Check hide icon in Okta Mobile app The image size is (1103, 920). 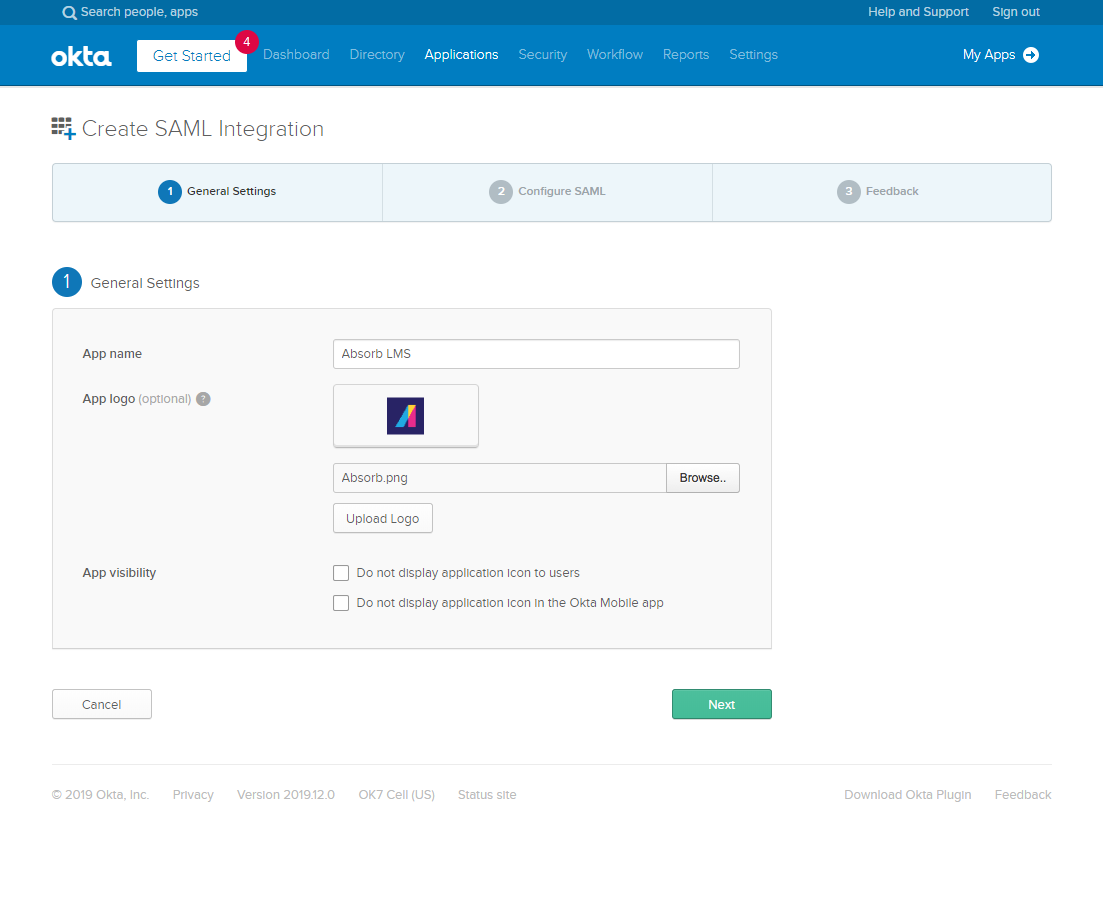pyautogui.click(x=341, y=602)
